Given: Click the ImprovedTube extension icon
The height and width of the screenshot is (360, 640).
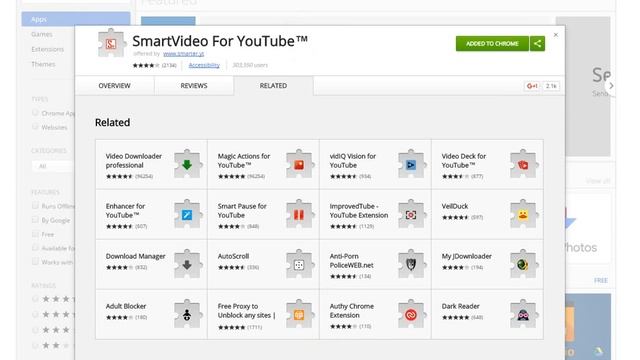Looking at the screenshot, I should (x=411, y=214).
